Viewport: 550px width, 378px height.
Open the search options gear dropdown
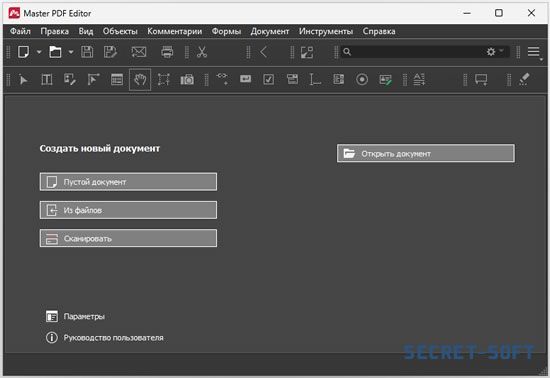click(x=495, y=52)
